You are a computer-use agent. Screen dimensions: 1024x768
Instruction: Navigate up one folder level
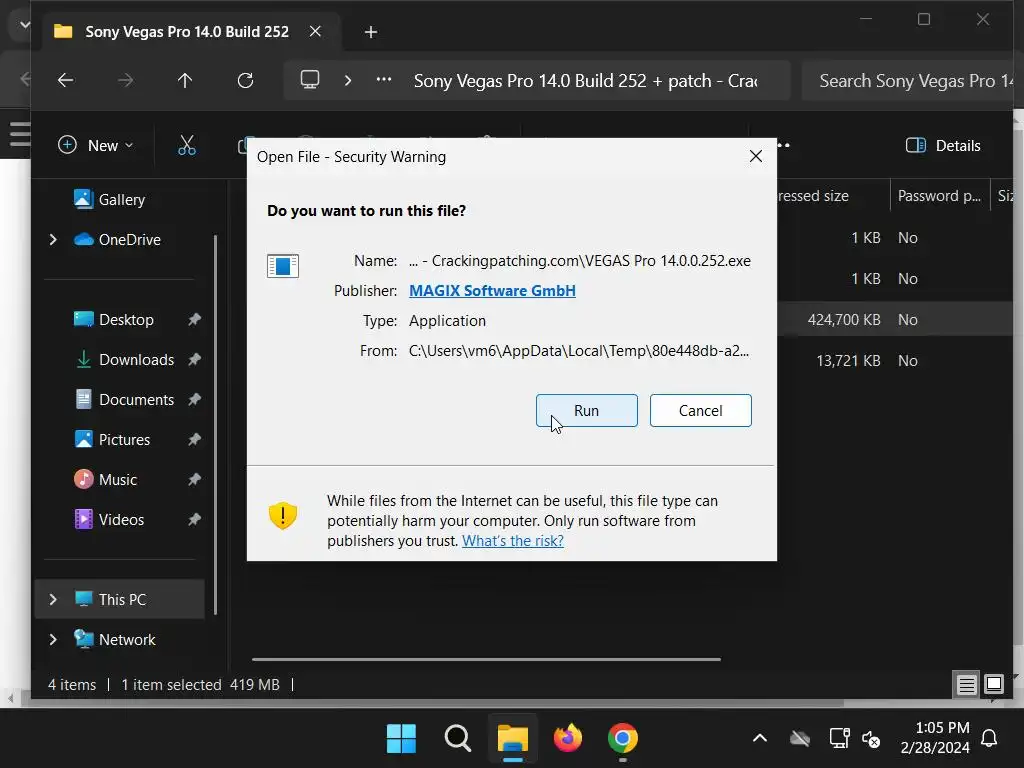[185, 80]
